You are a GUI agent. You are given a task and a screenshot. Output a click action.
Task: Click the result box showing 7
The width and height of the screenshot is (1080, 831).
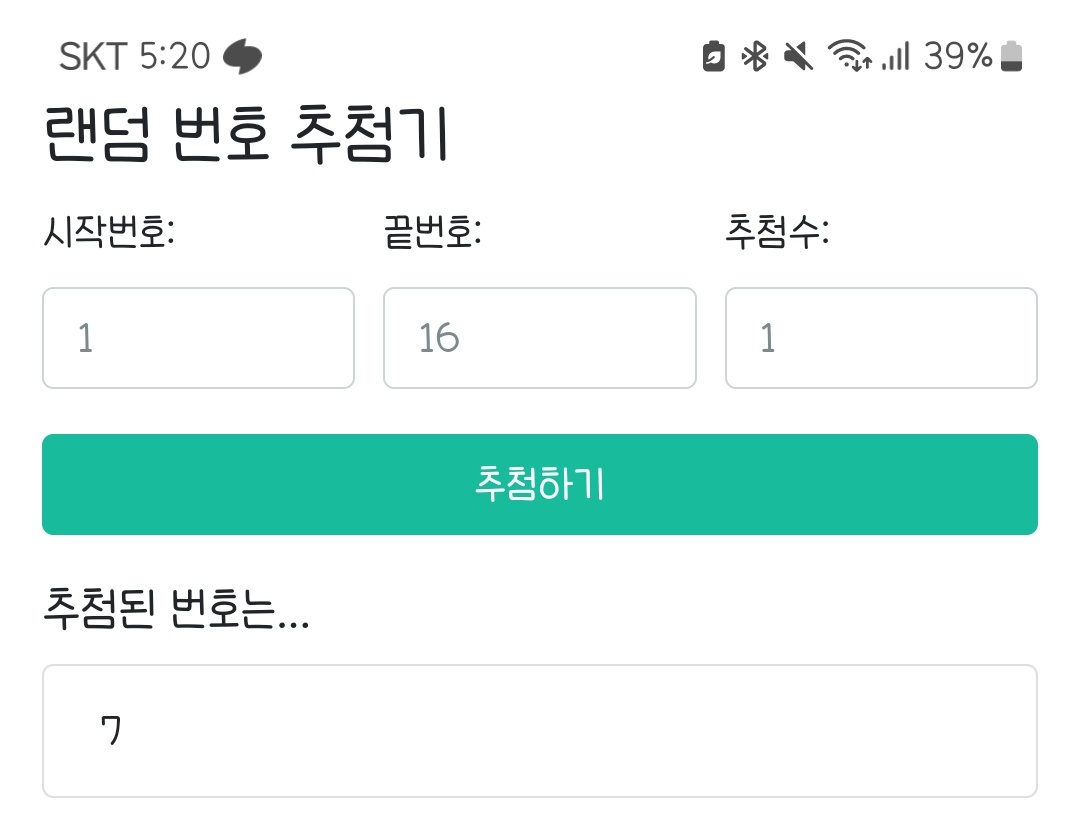539,730
